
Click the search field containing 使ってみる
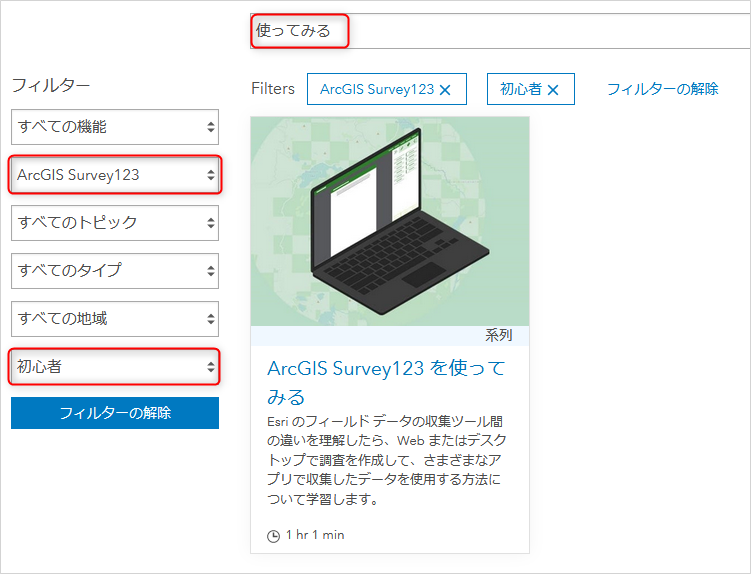[500, 31]
